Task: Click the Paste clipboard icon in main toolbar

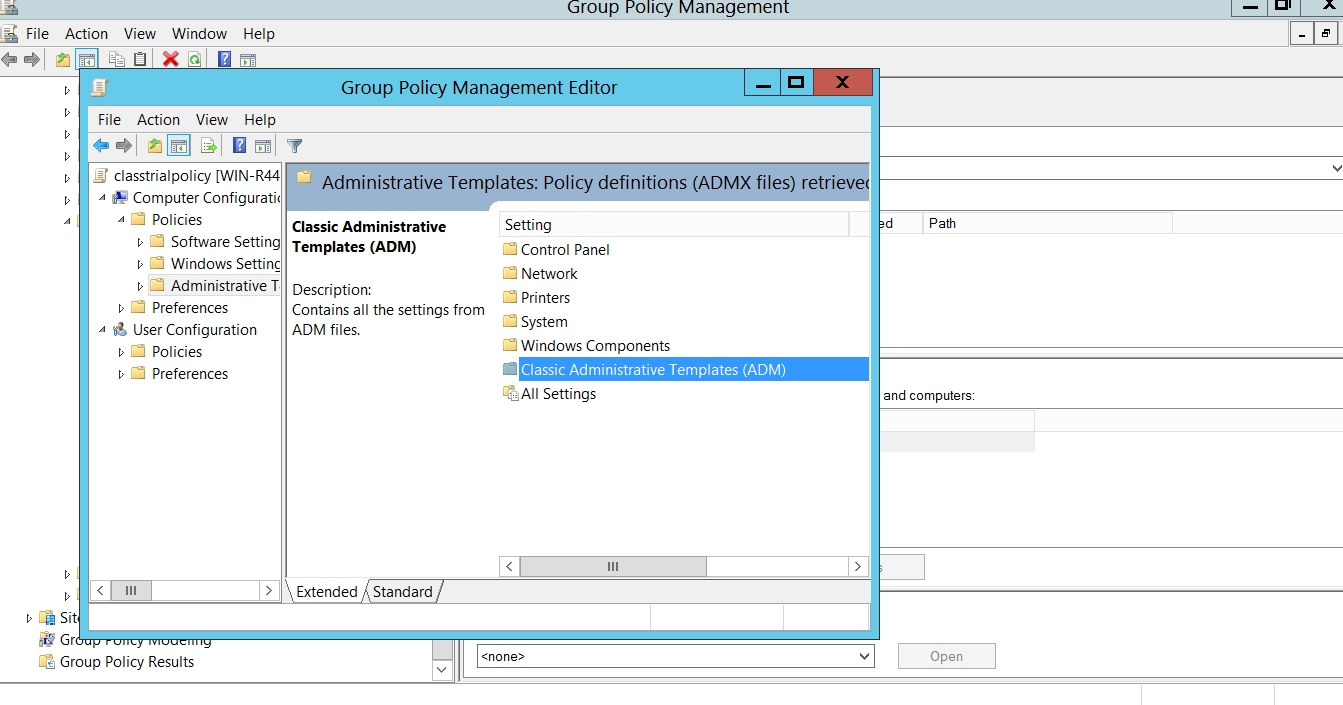Action: point(140,60)
